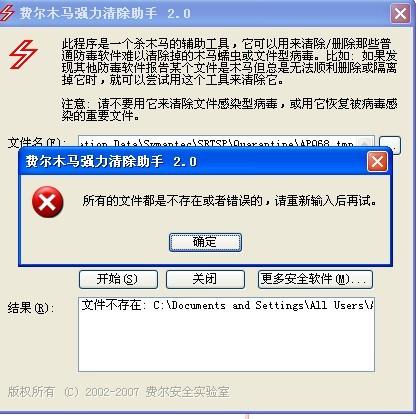The image size is (418, 419).
Task: Click the main window title text
Action: [105, 14]
